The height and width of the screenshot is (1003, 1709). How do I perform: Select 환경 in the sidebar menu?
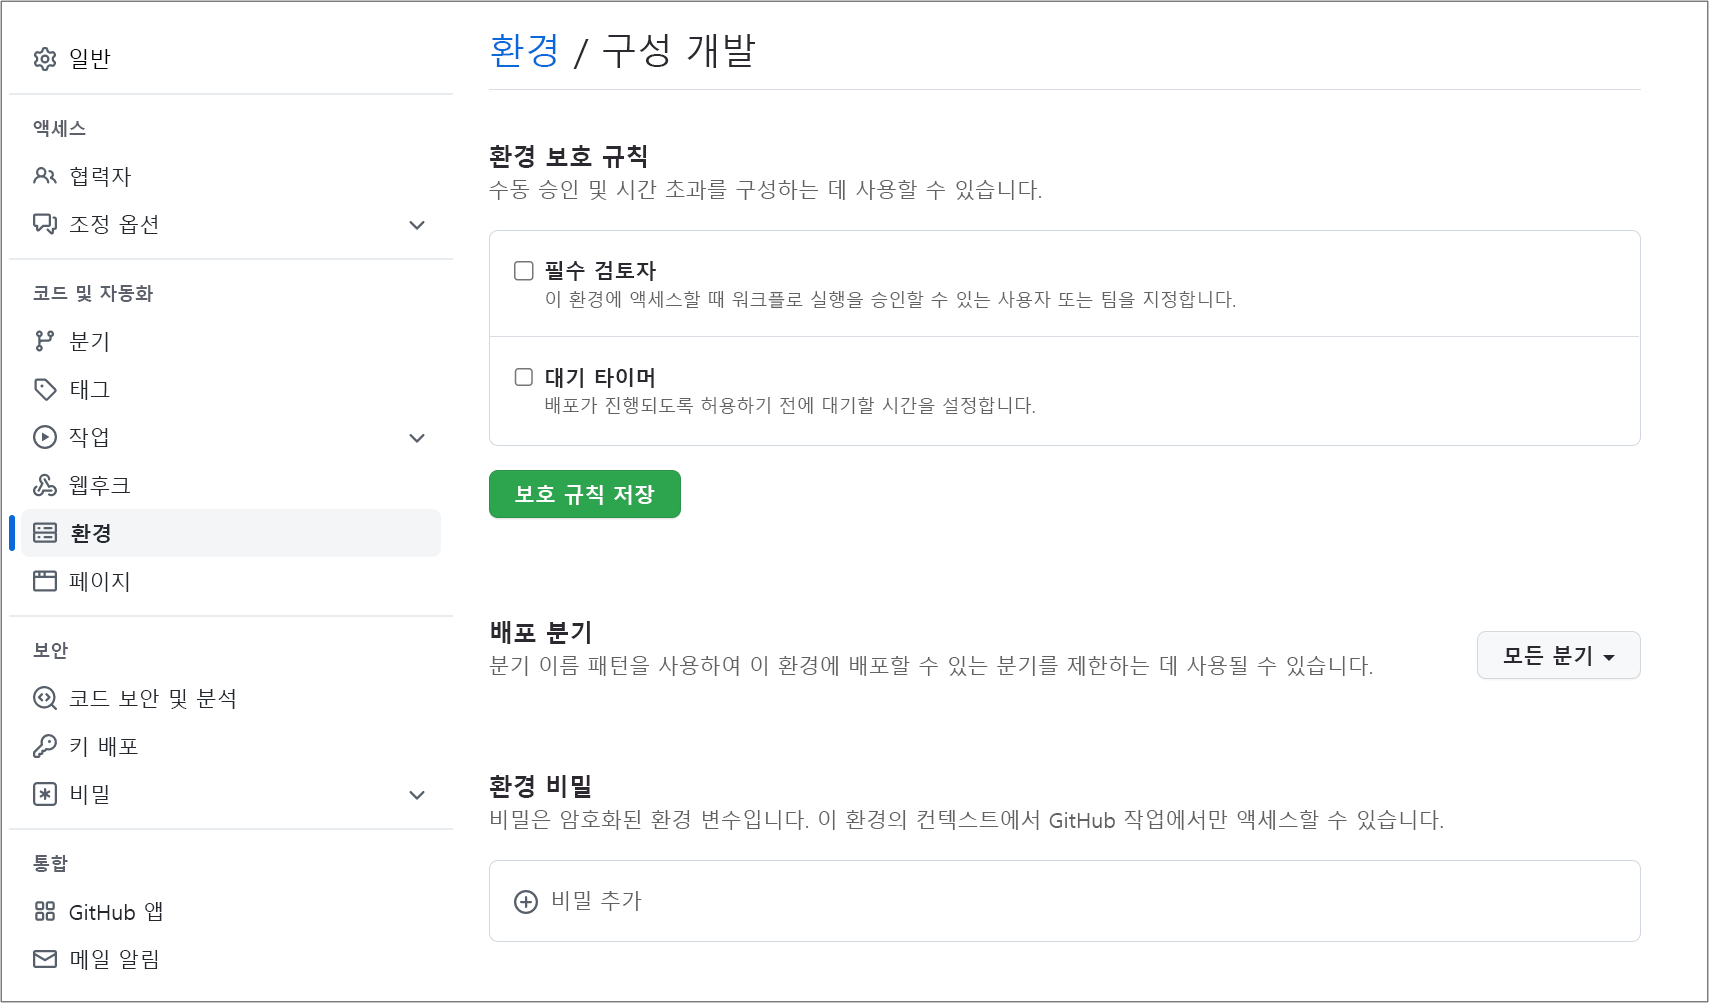click(x=92, y=532)
